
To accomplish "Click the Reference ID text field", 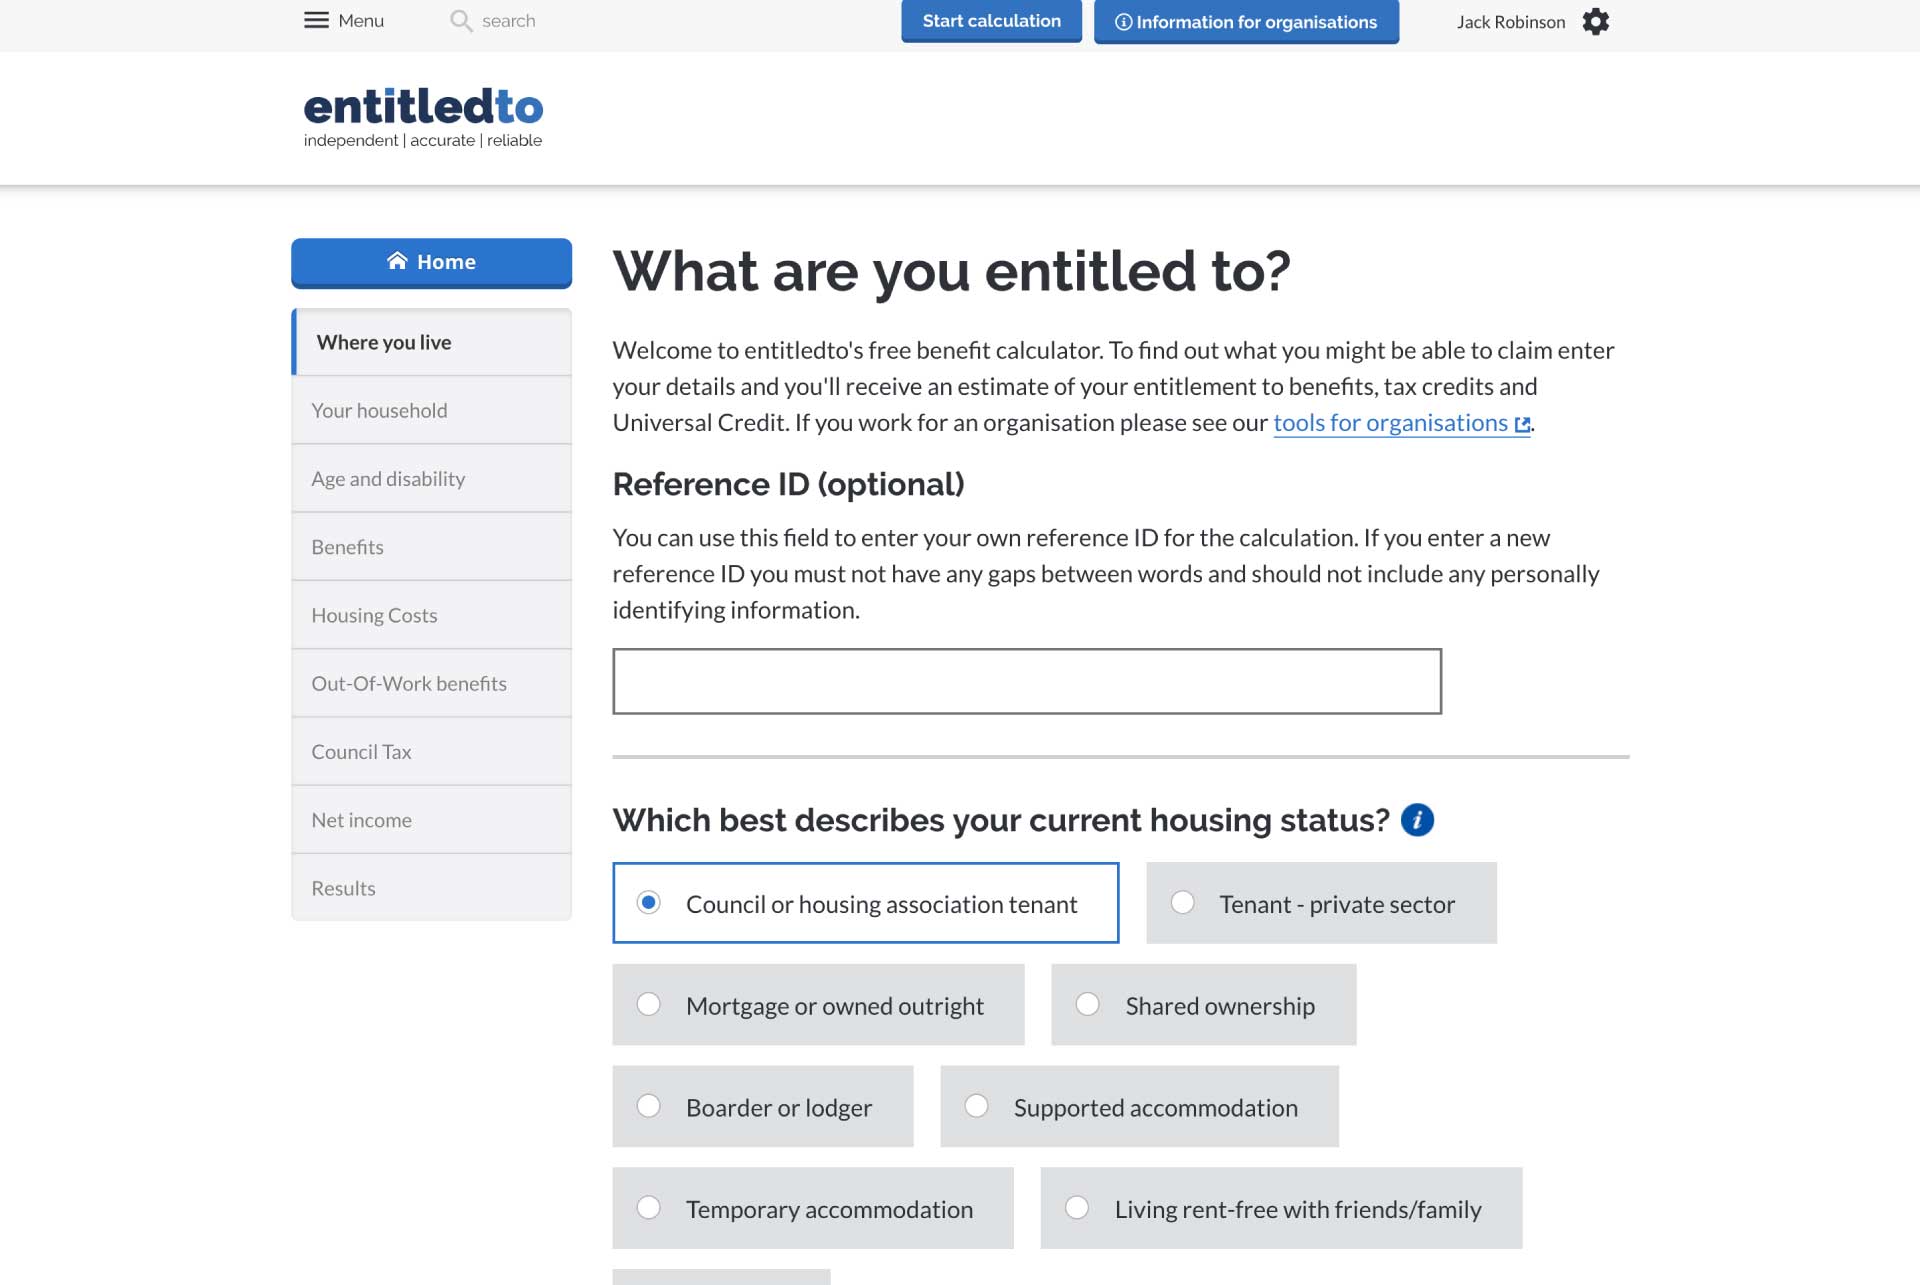I will tap(1027, 681).
